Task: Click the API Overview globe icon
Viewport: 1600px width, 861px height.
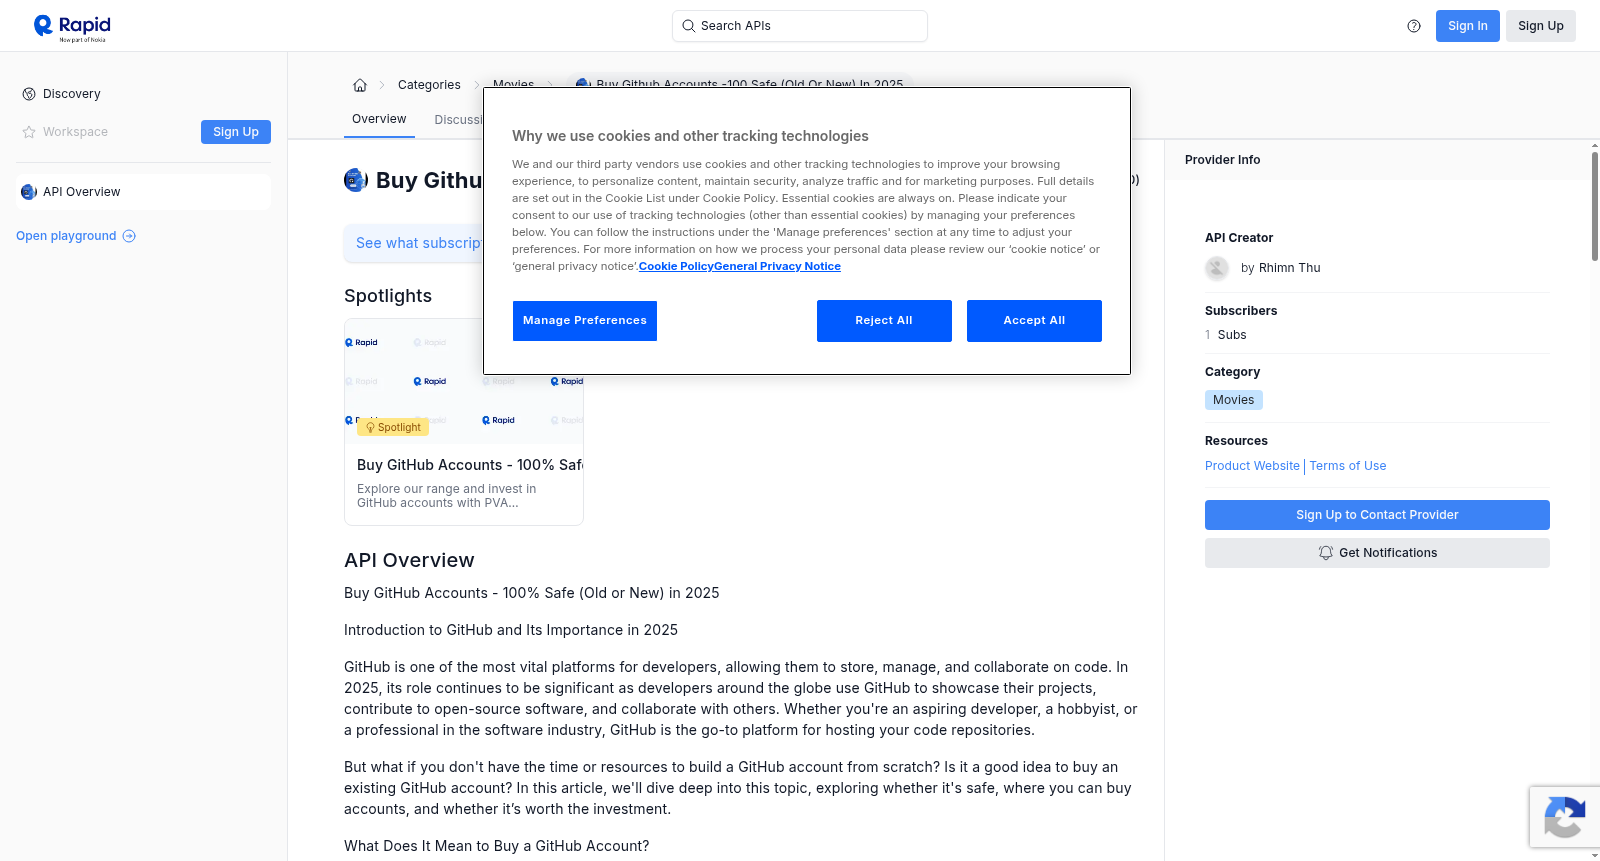Action: [29, 192]
